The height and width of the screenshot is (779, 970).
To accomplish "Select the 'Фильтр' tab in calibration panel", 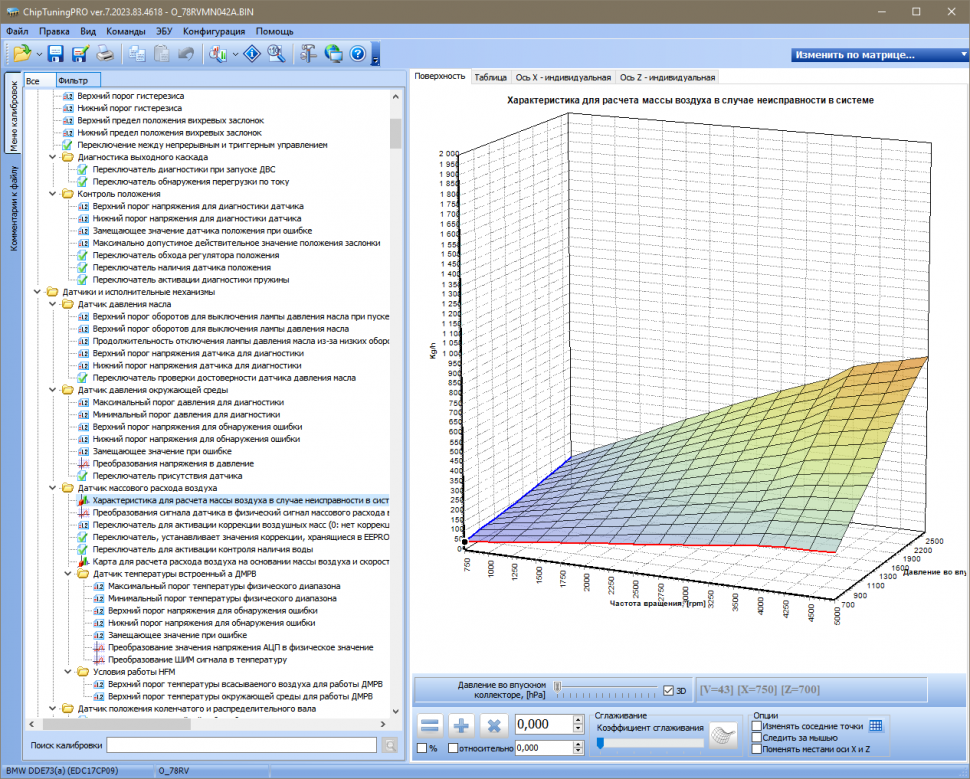I will [73, 79].
